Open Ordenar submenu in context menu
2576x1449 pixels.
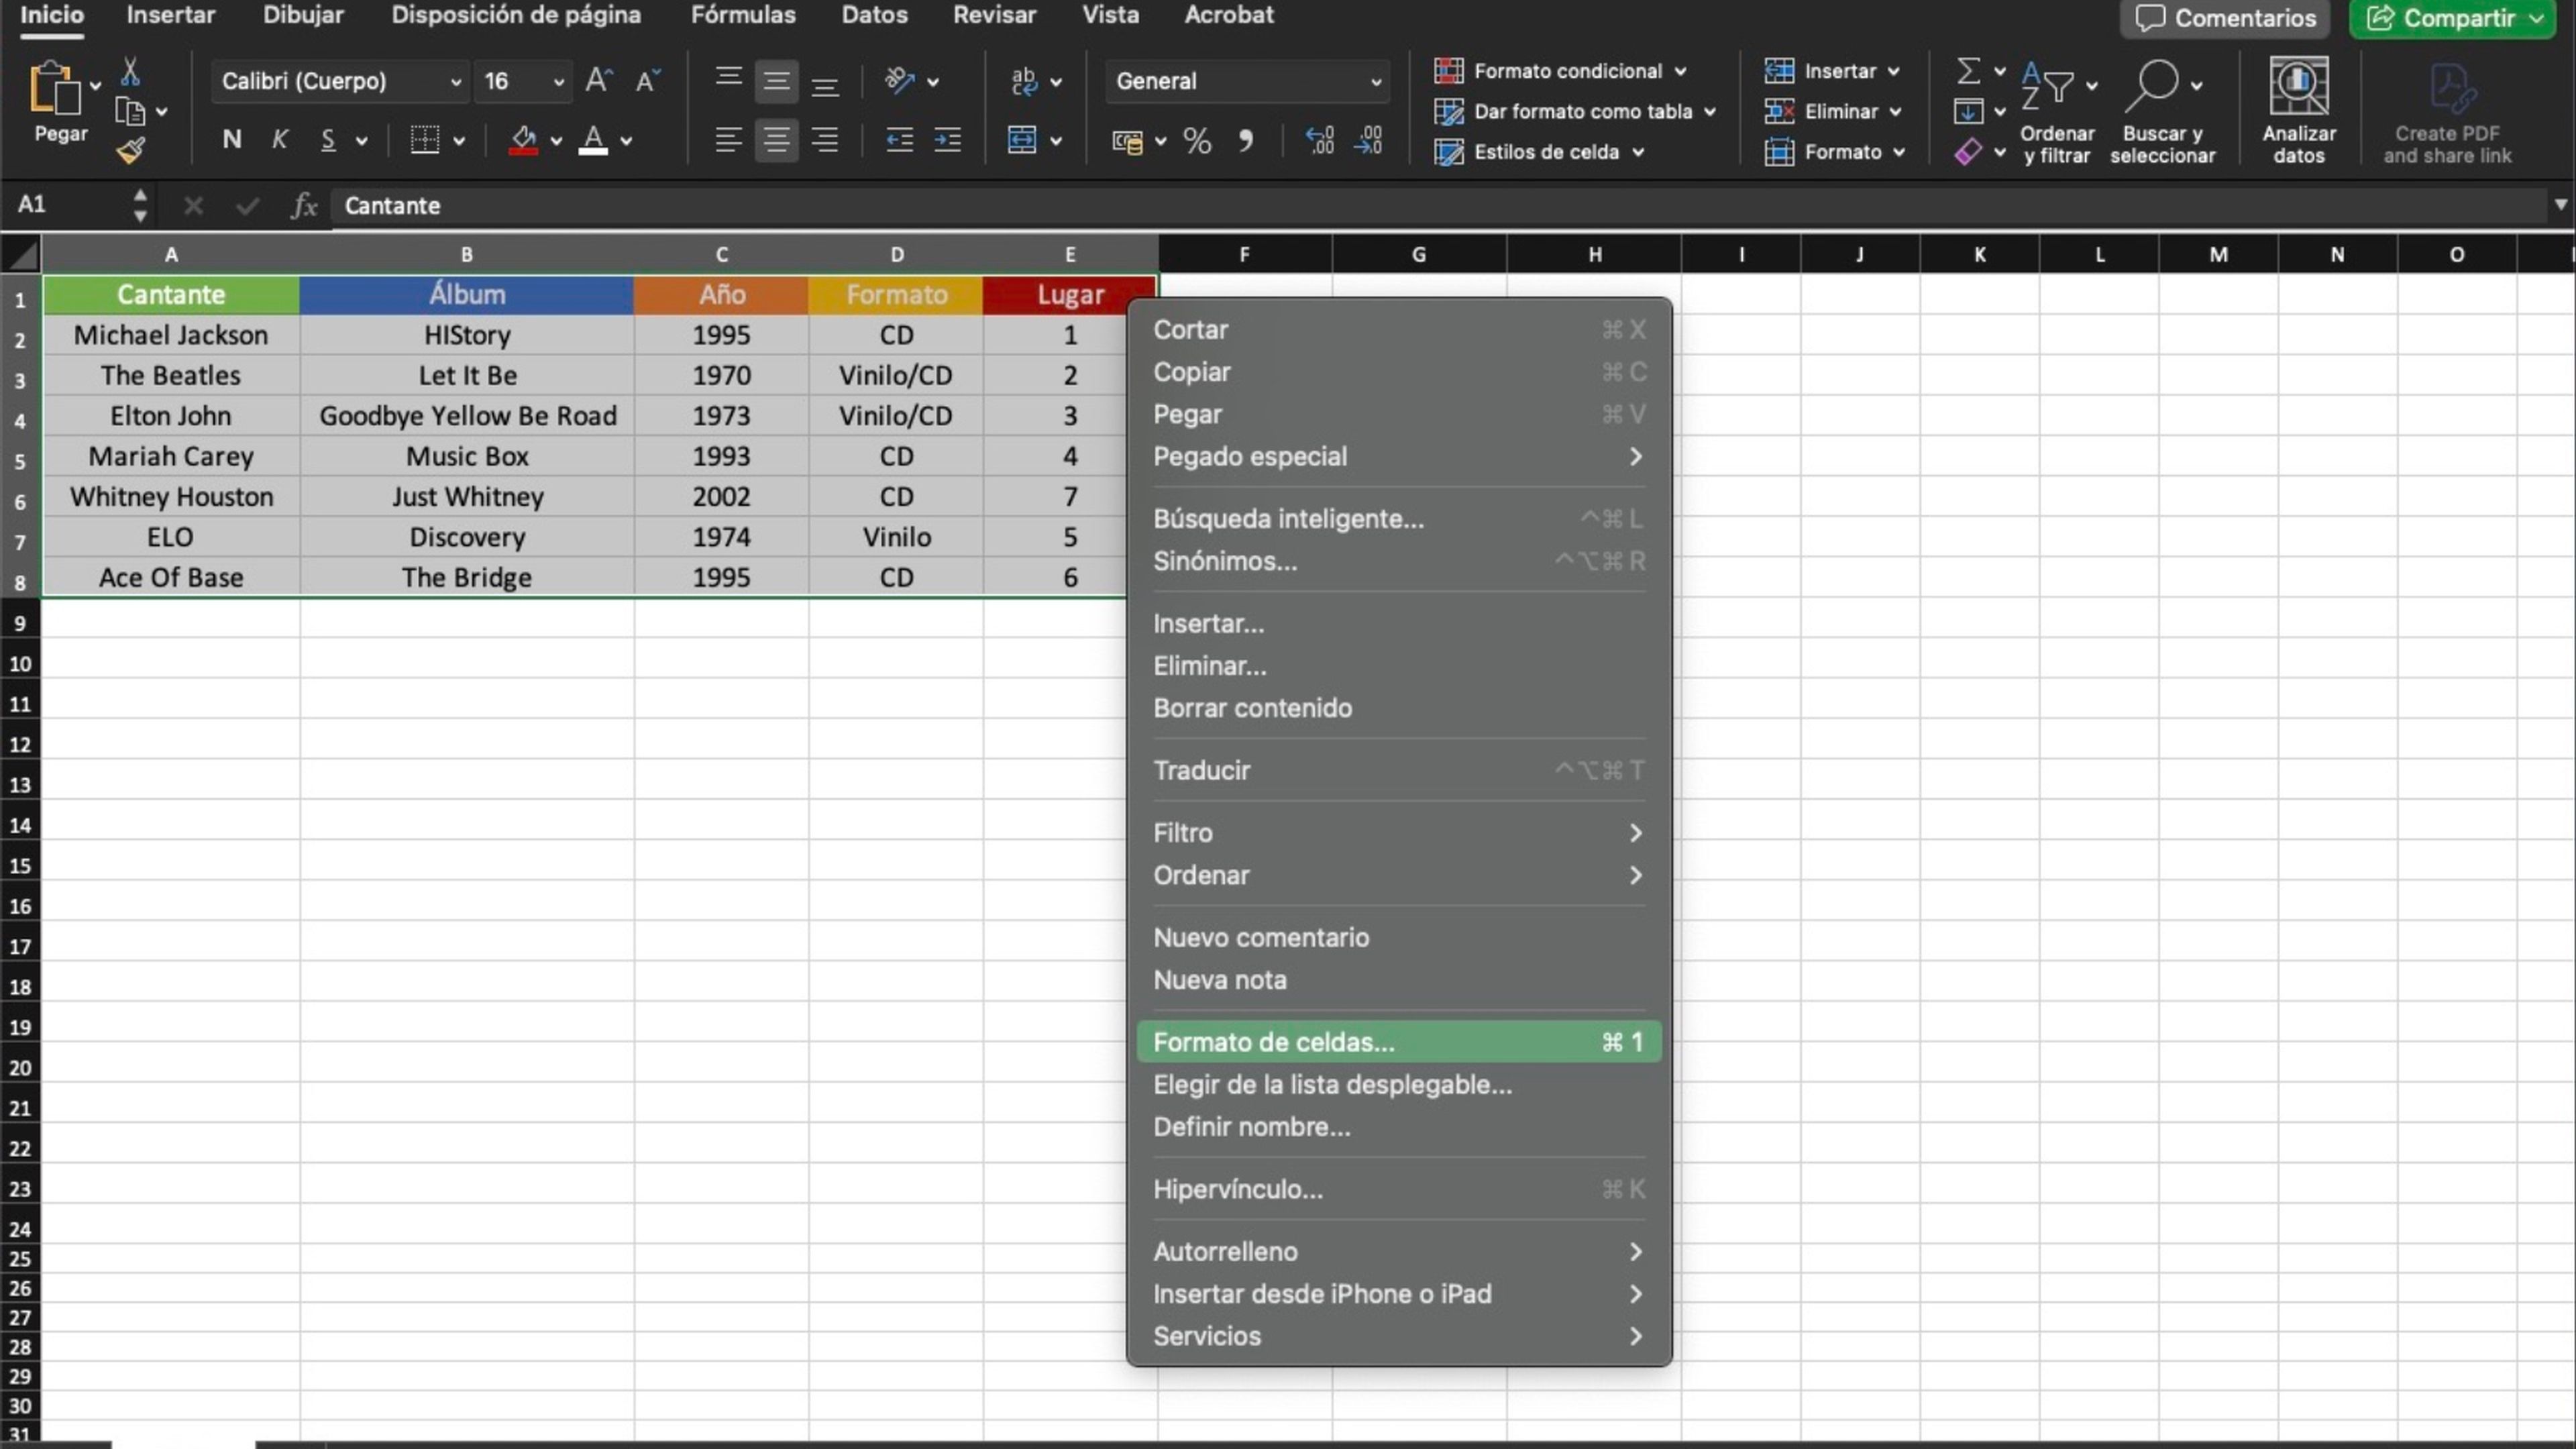point(1399,875)
